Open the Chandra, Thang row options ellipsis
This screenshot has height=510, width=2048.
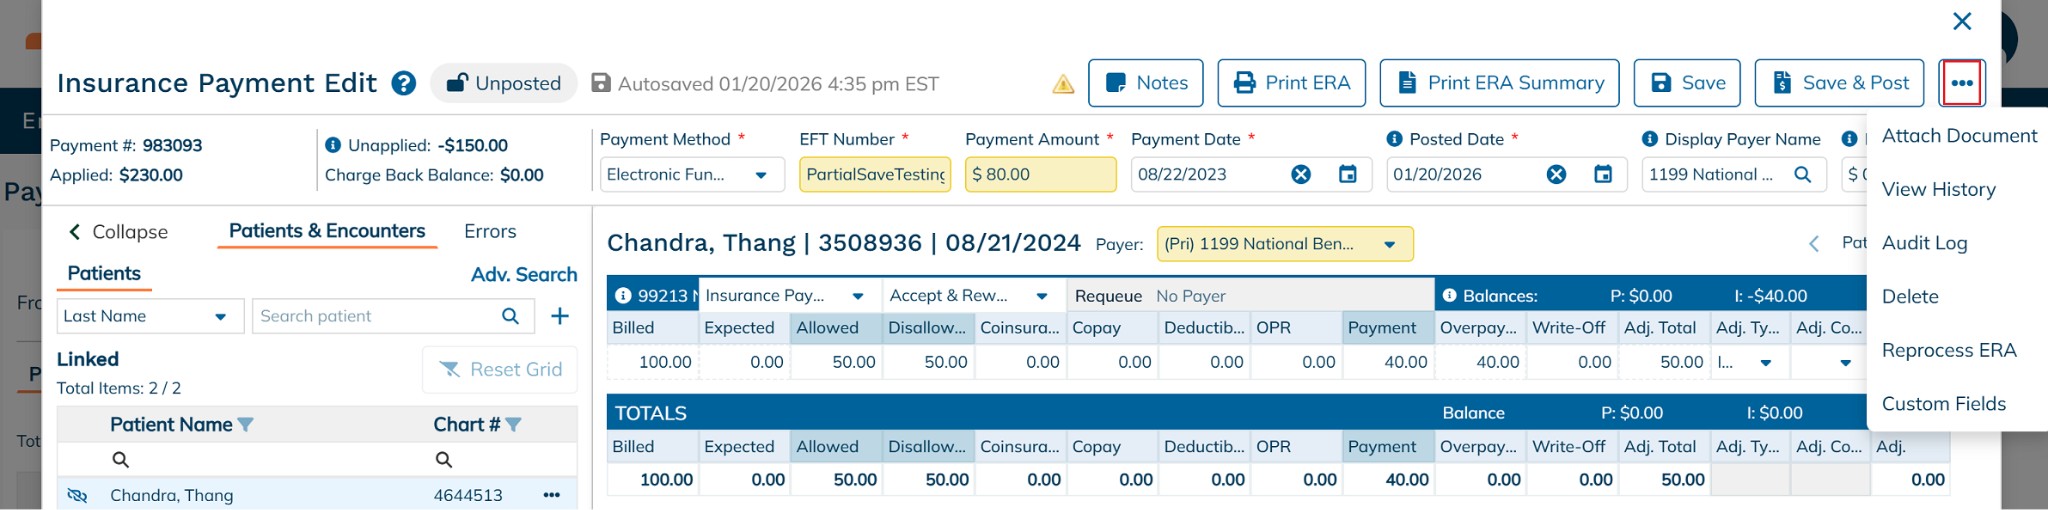pyautogui.click(x=551, y=495)
